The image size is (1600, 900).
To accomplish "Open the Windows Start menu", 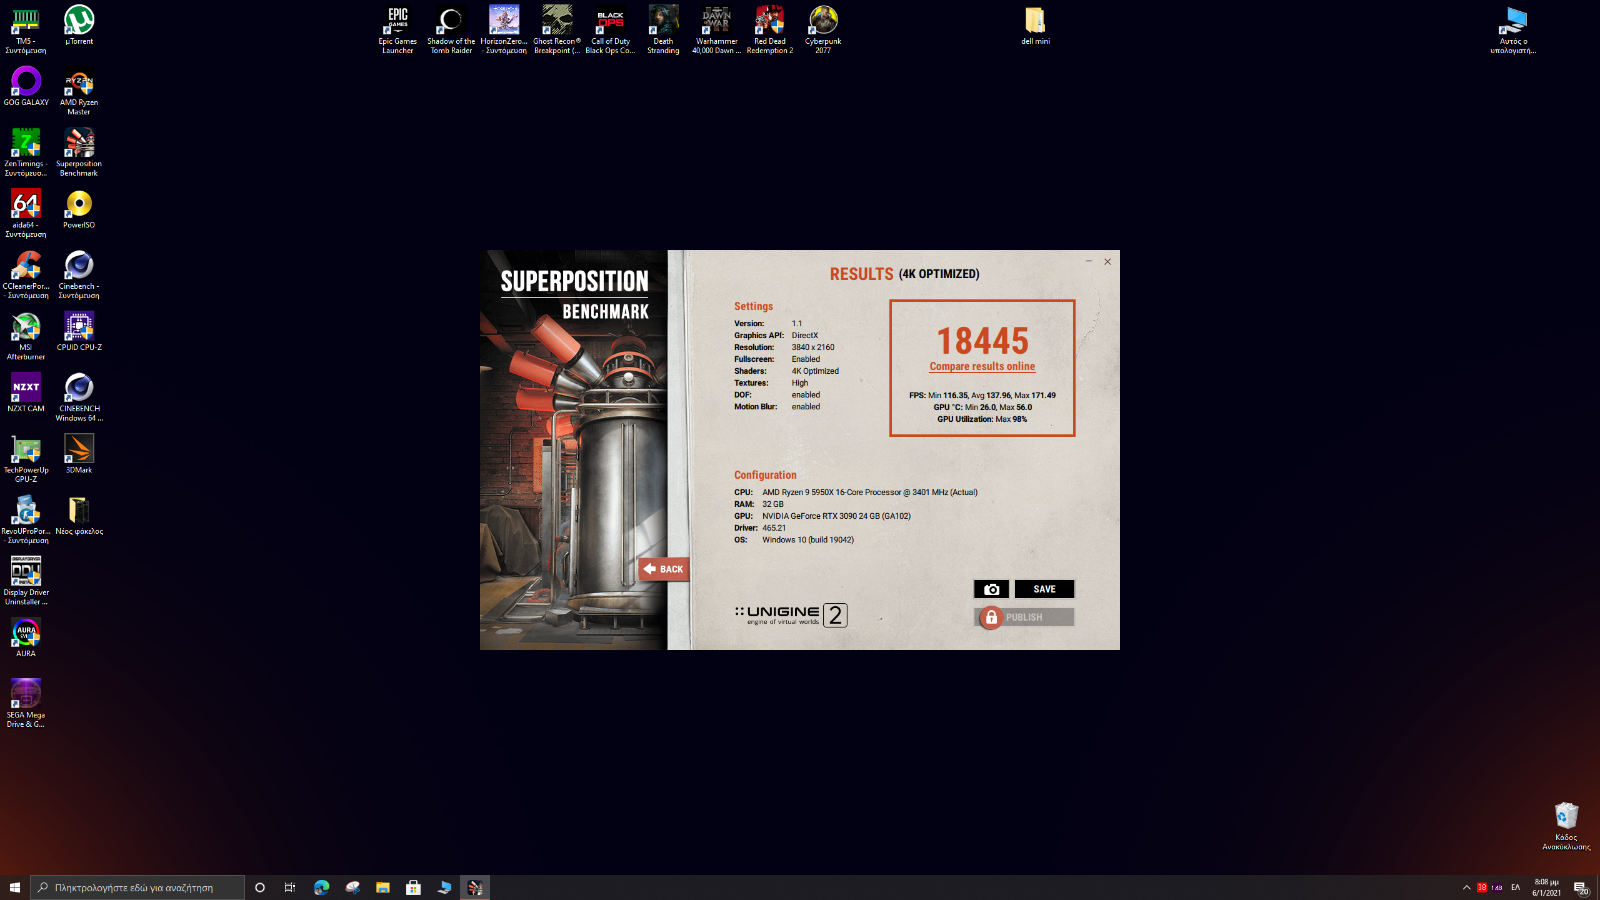I will click(x=15, y=887).
